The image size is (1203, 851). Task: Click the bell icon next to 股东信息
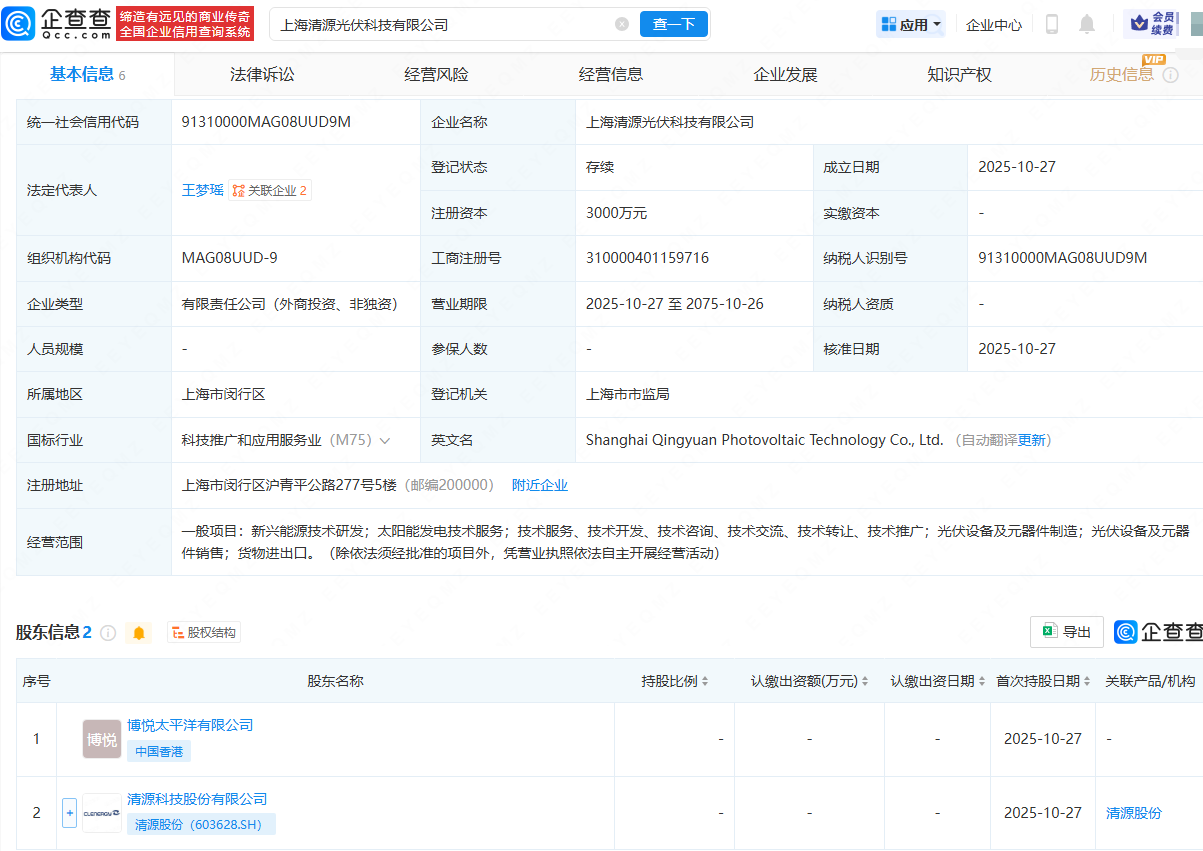click(x=139, y=632)
